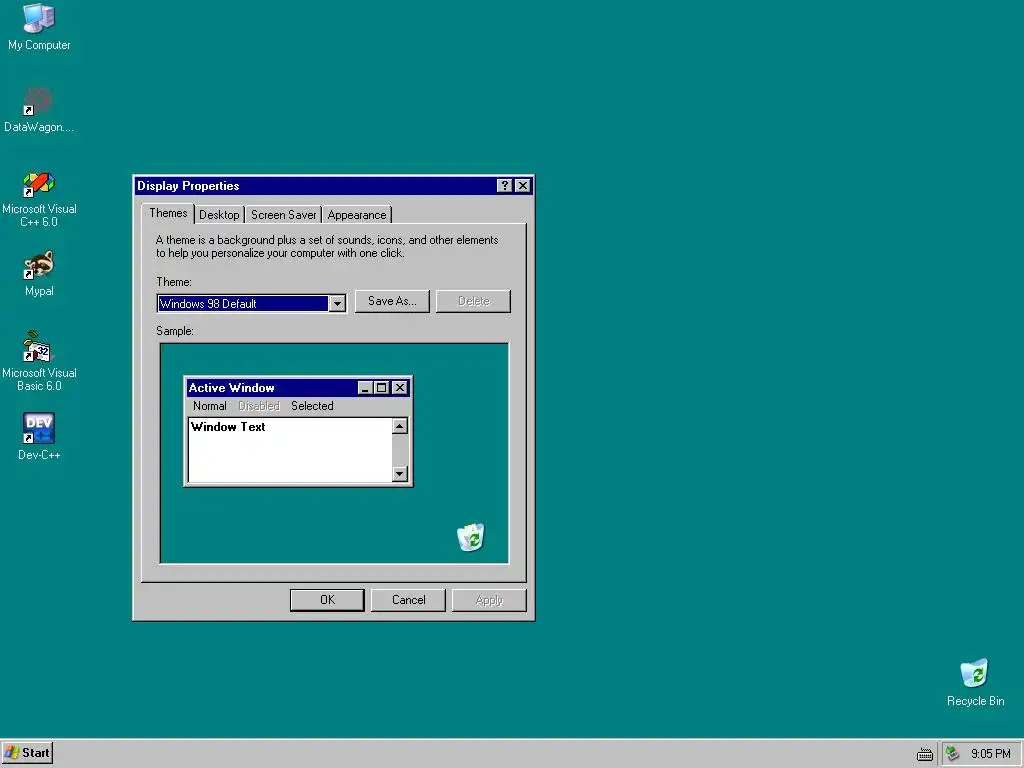Click Selected in sample window menu
This screenshot has height=768, width=1024.
click(x=312, y=406)
